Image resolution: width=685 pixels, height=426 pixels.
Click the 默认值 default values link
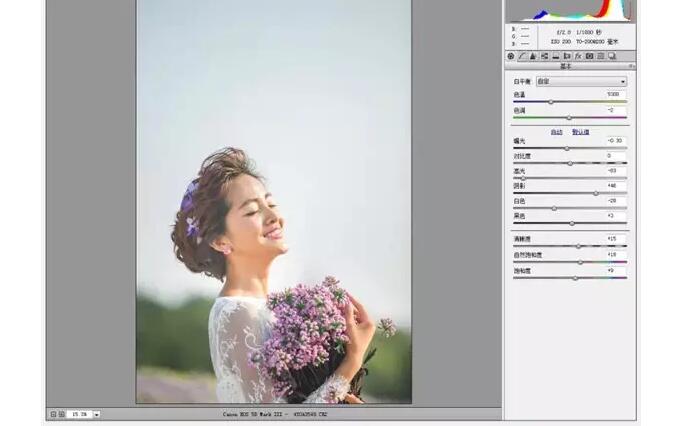580,132
